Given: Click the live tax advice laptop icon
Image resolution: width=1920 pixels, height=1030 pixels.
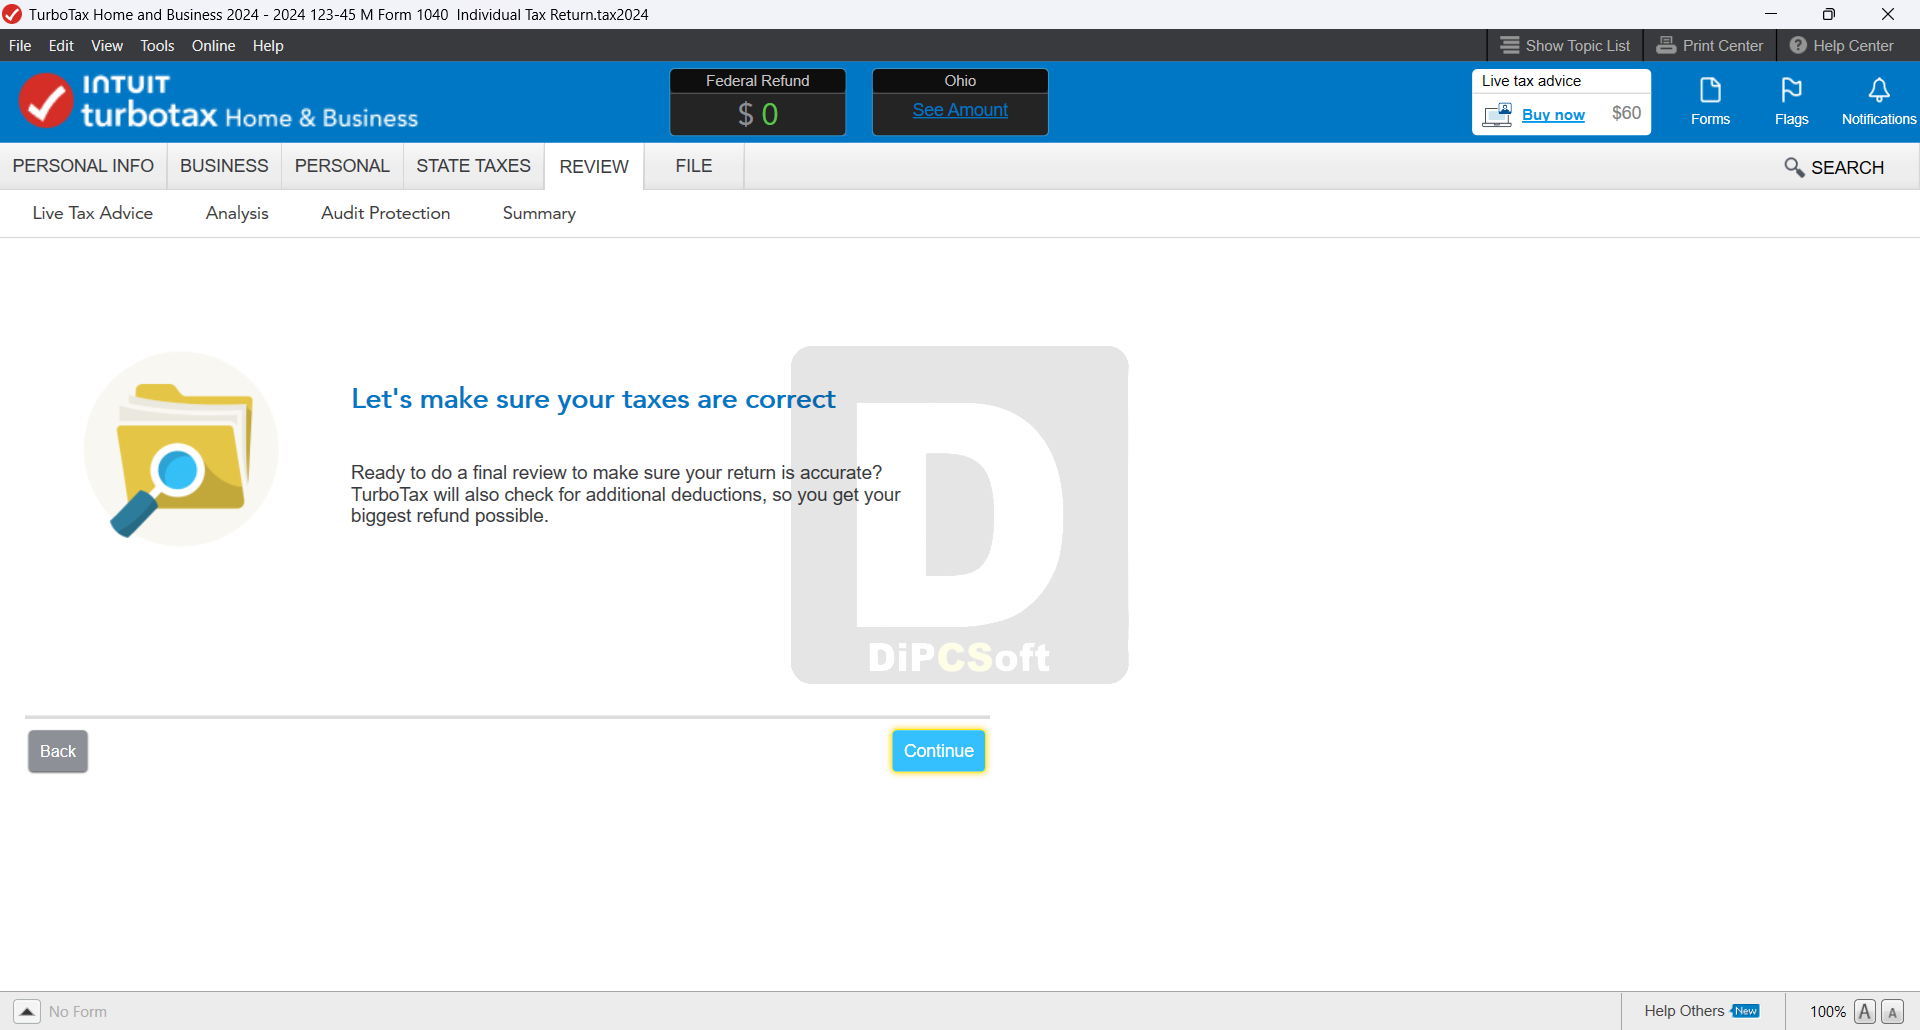Looking at the screenshot, I should tap(1497, 115).
